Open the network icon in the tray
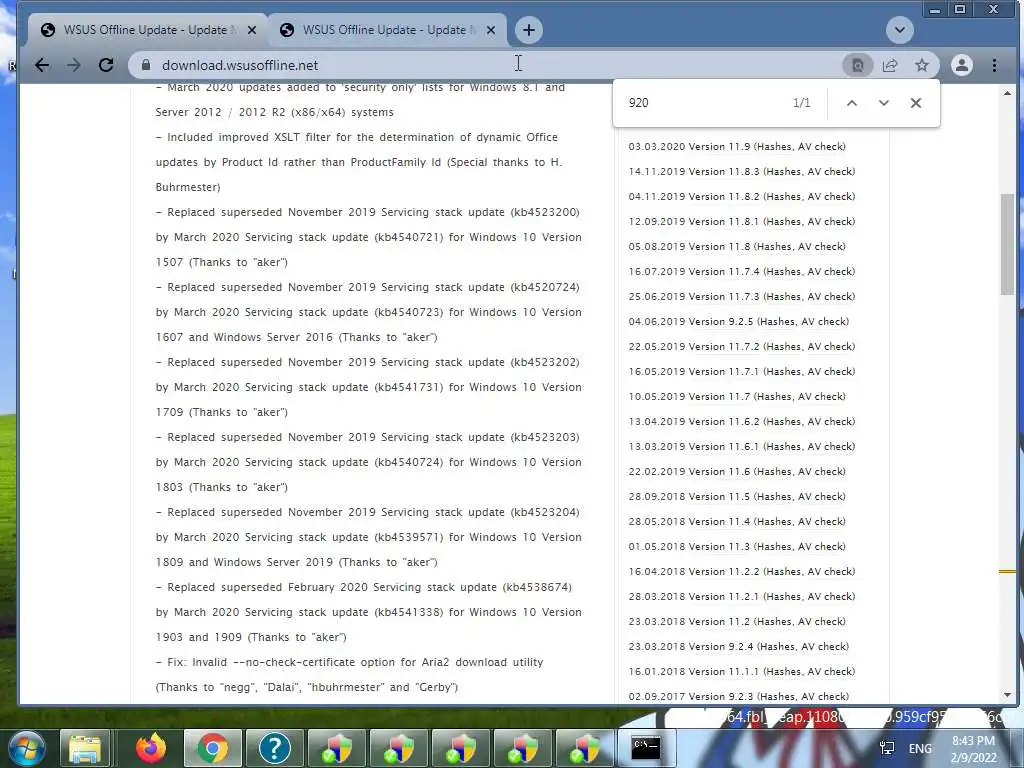This screenshot has width=1024, height=768. [x=887, y=748]
